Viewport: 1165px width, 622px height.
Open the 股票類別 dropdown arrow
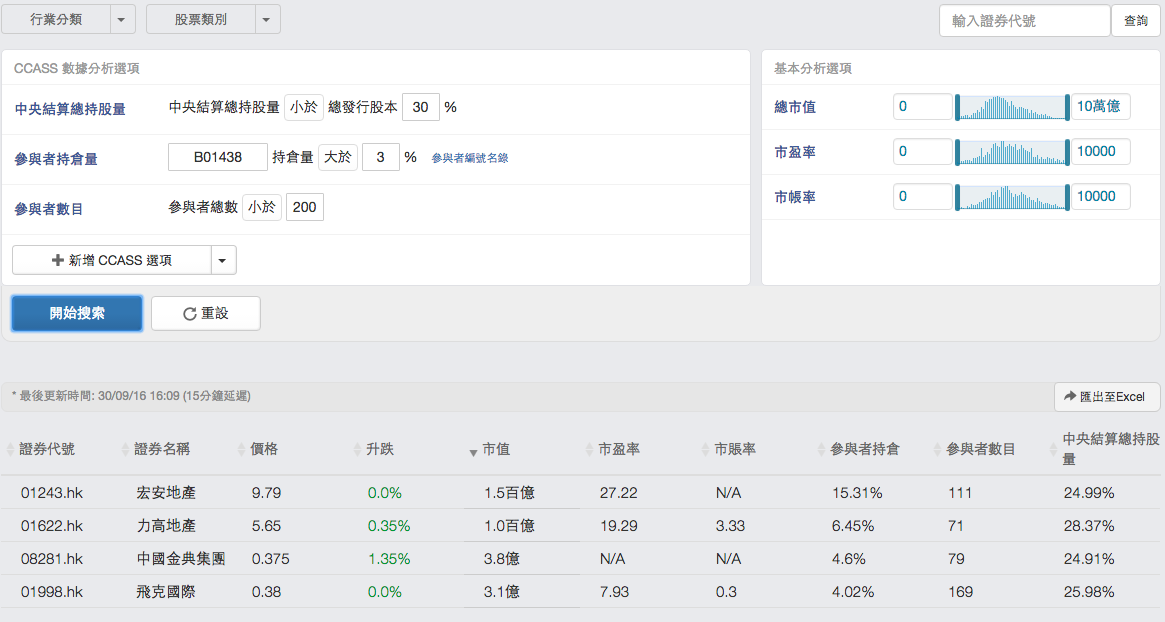(x=267, y=19)
